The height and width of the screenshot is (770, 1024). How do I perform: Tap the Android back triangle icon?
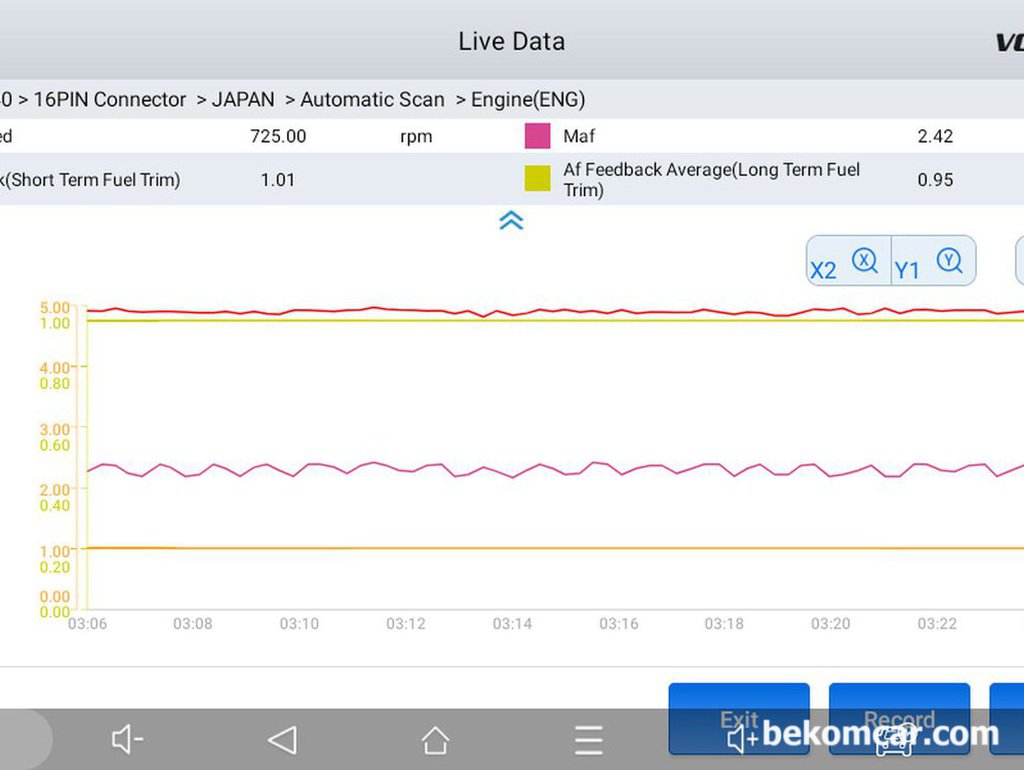tap(283, 740)
